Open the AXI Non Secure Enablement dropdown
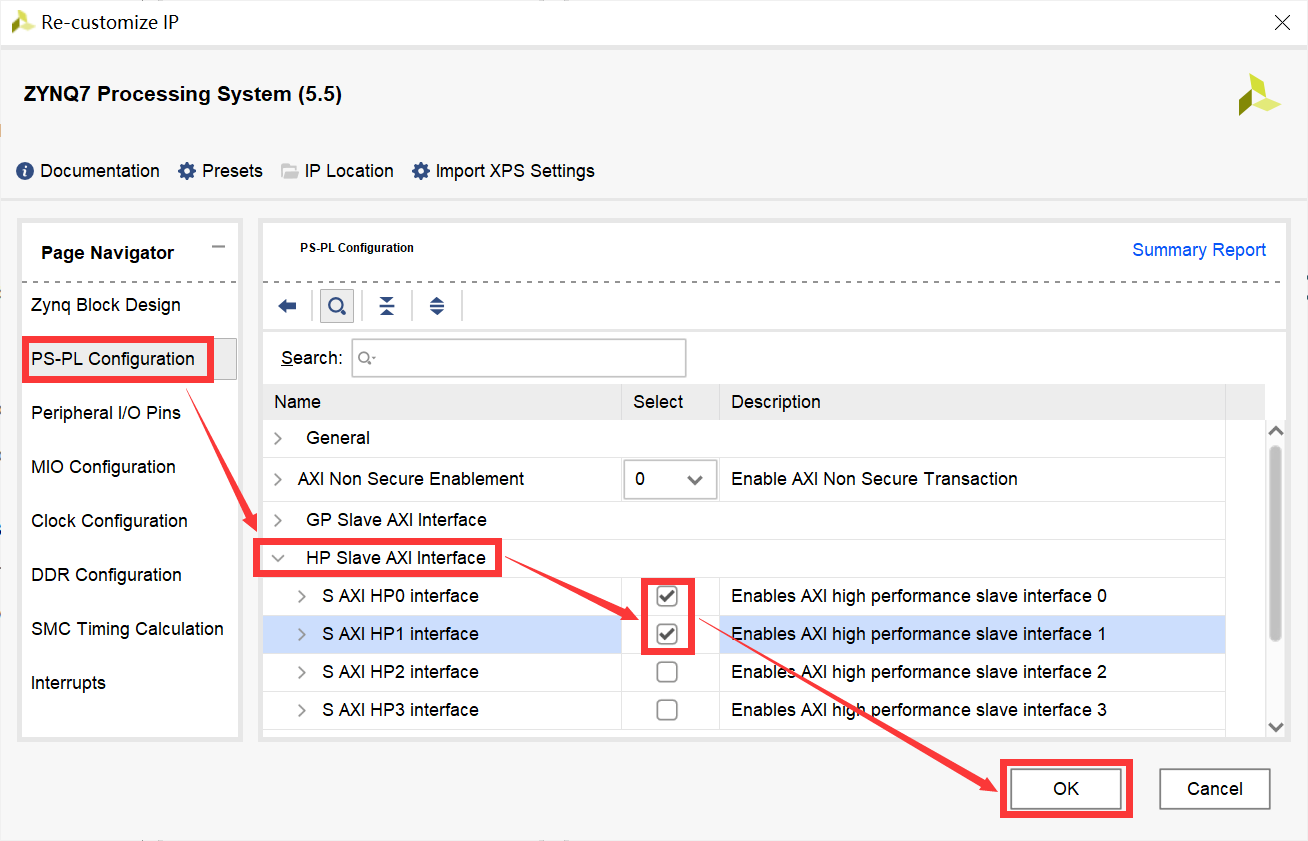This screenshot has width=1308, height=841. (x=670, y=479)
